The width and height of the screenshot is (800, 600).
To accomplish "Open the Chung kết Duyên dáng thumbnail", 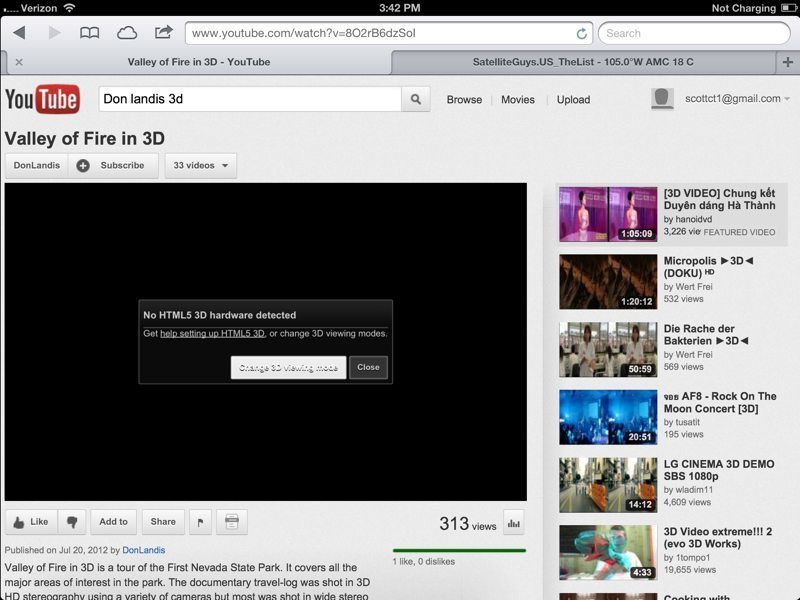I will pos(608,214).
